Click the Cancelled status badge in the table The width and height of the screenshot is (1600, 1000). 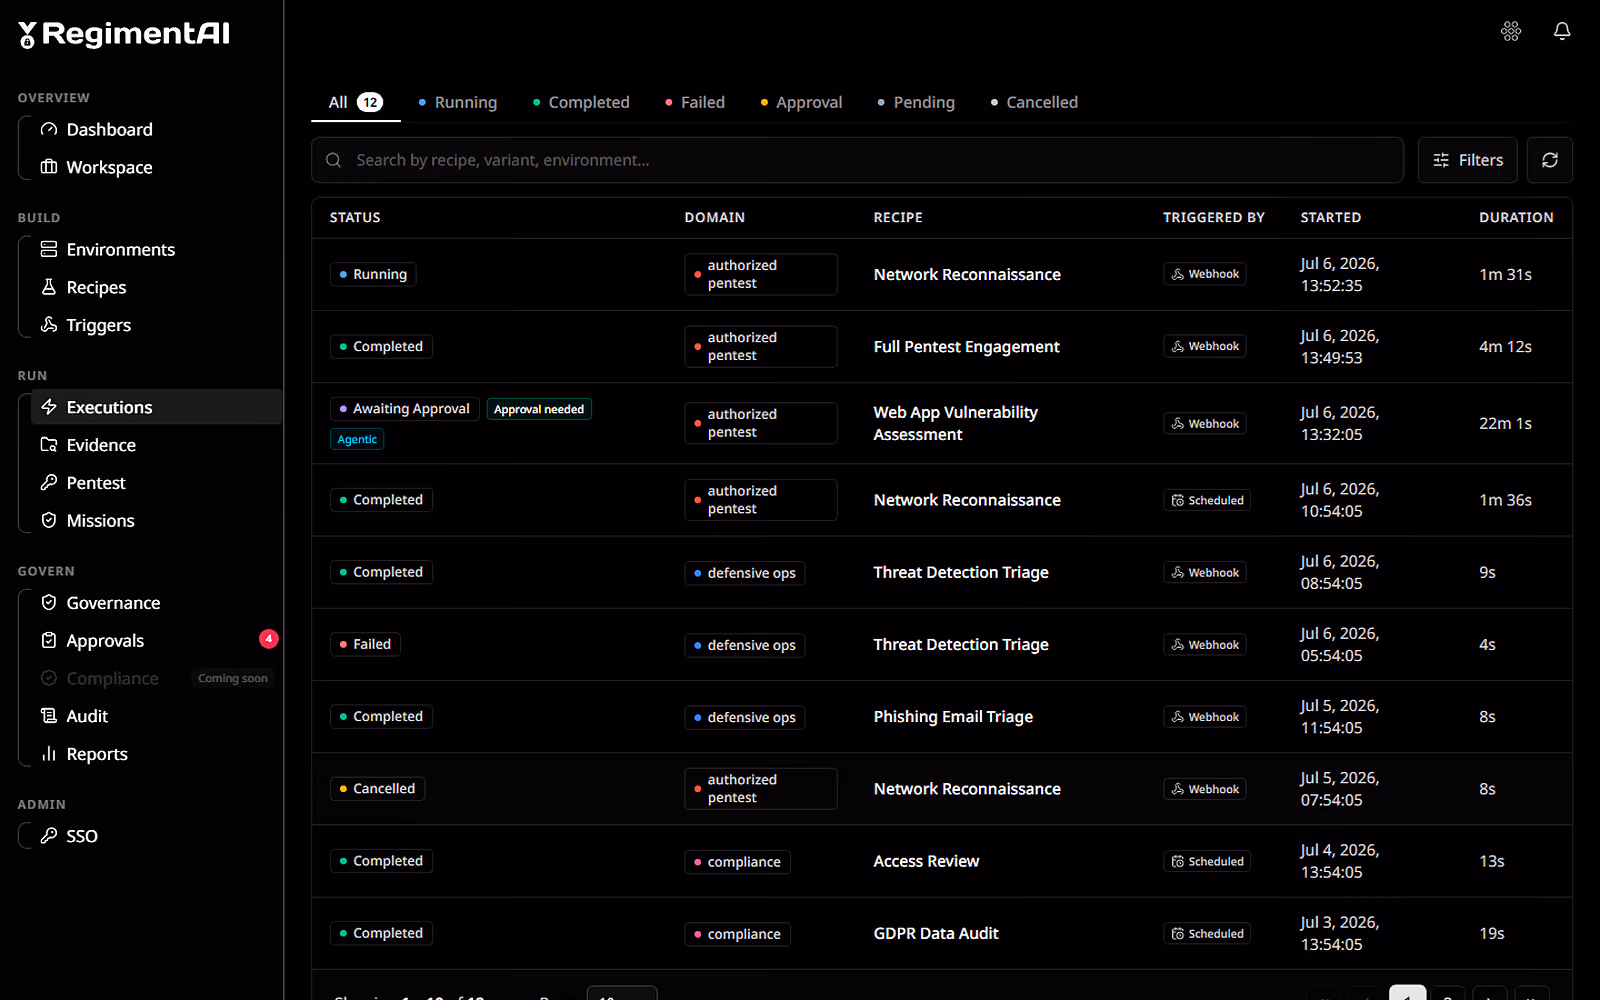pos(377,789)
